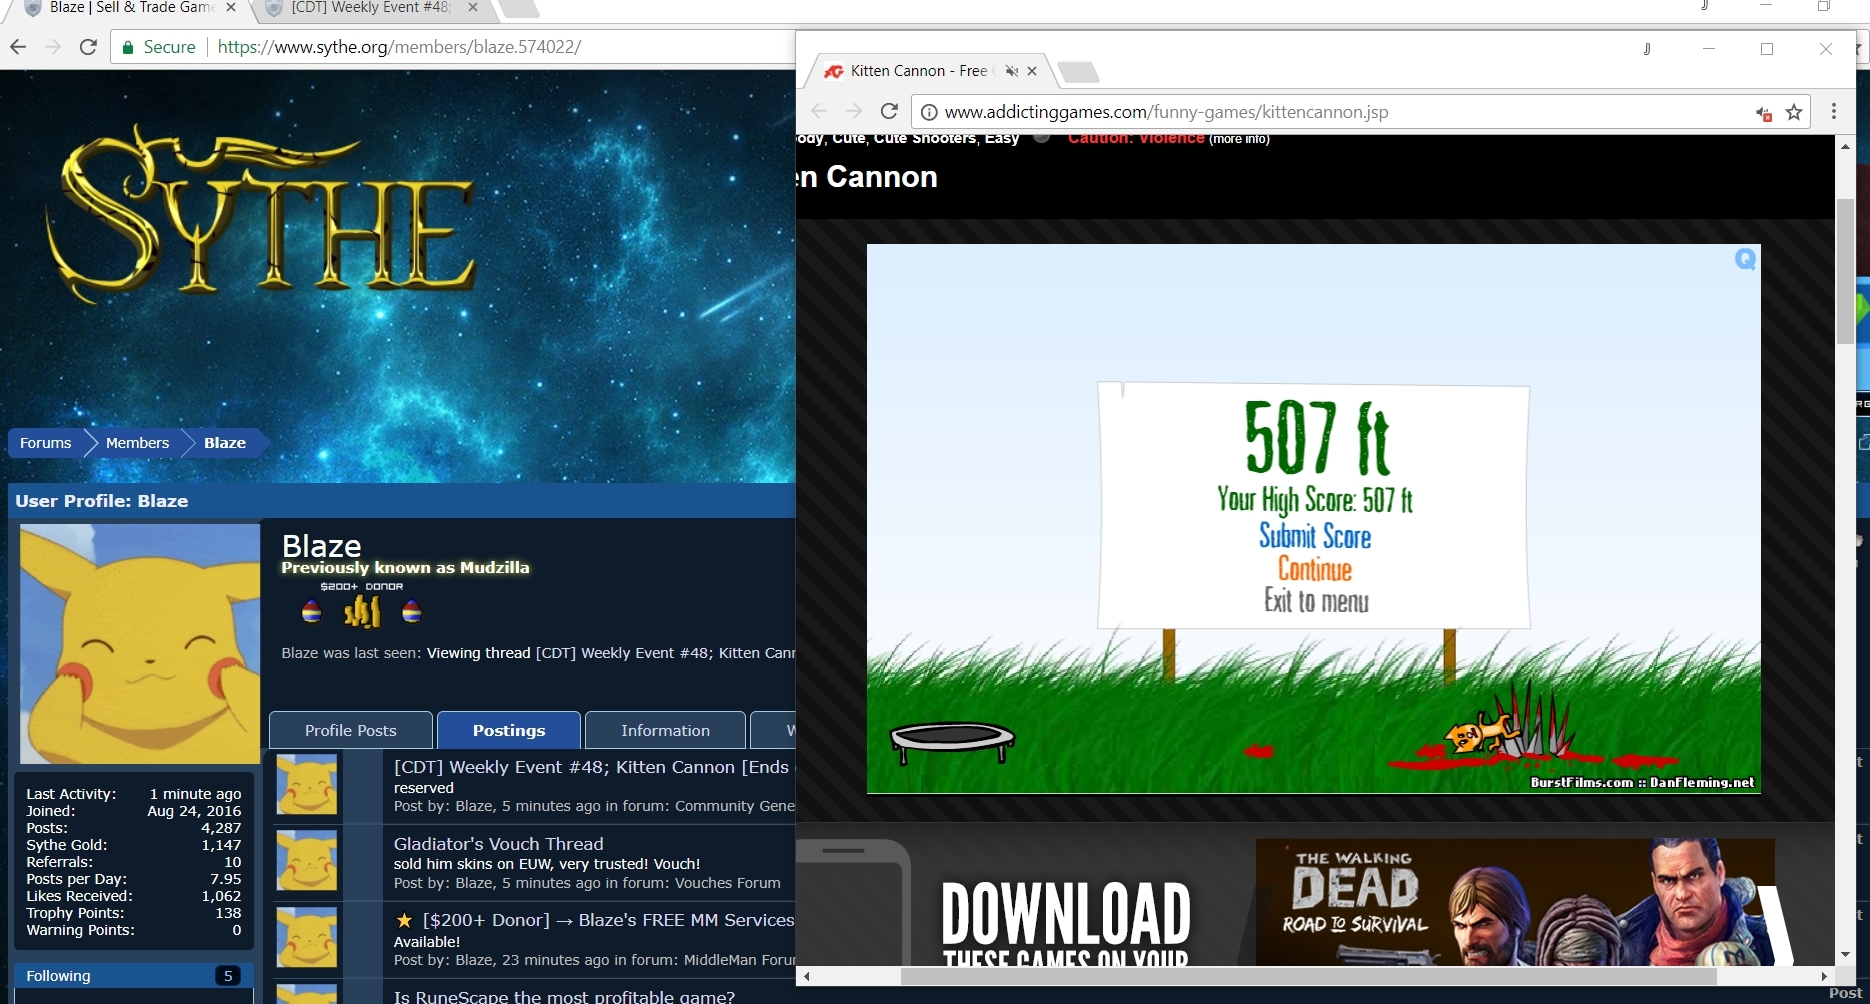Click the Blaze breadcrumb
This screenshot has width=1870, height=1004.
pos(225,443)
